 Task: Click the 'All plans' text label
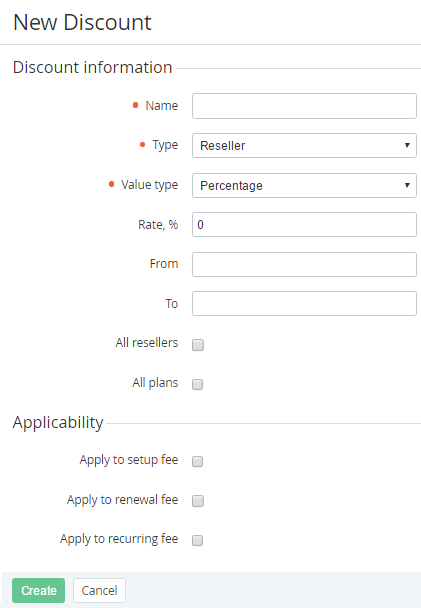point(155,383)
